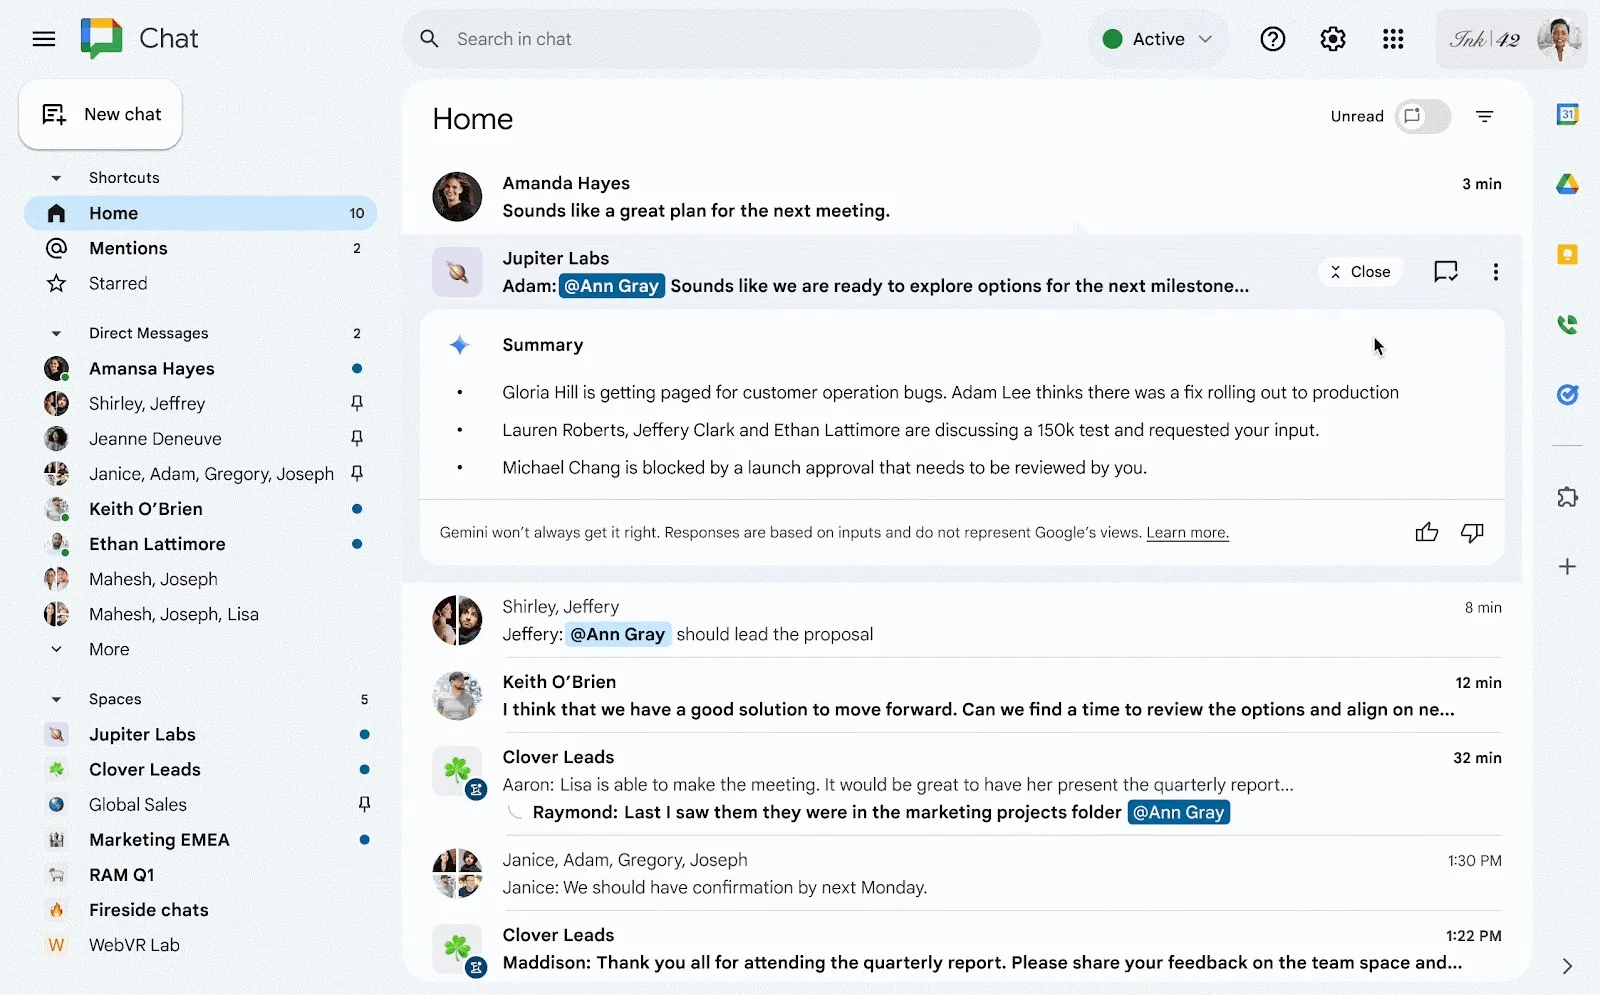Screen dimensions: 1600x995
Task: Open Google Drive in the side panel
Action: [x=1568, y=184]
